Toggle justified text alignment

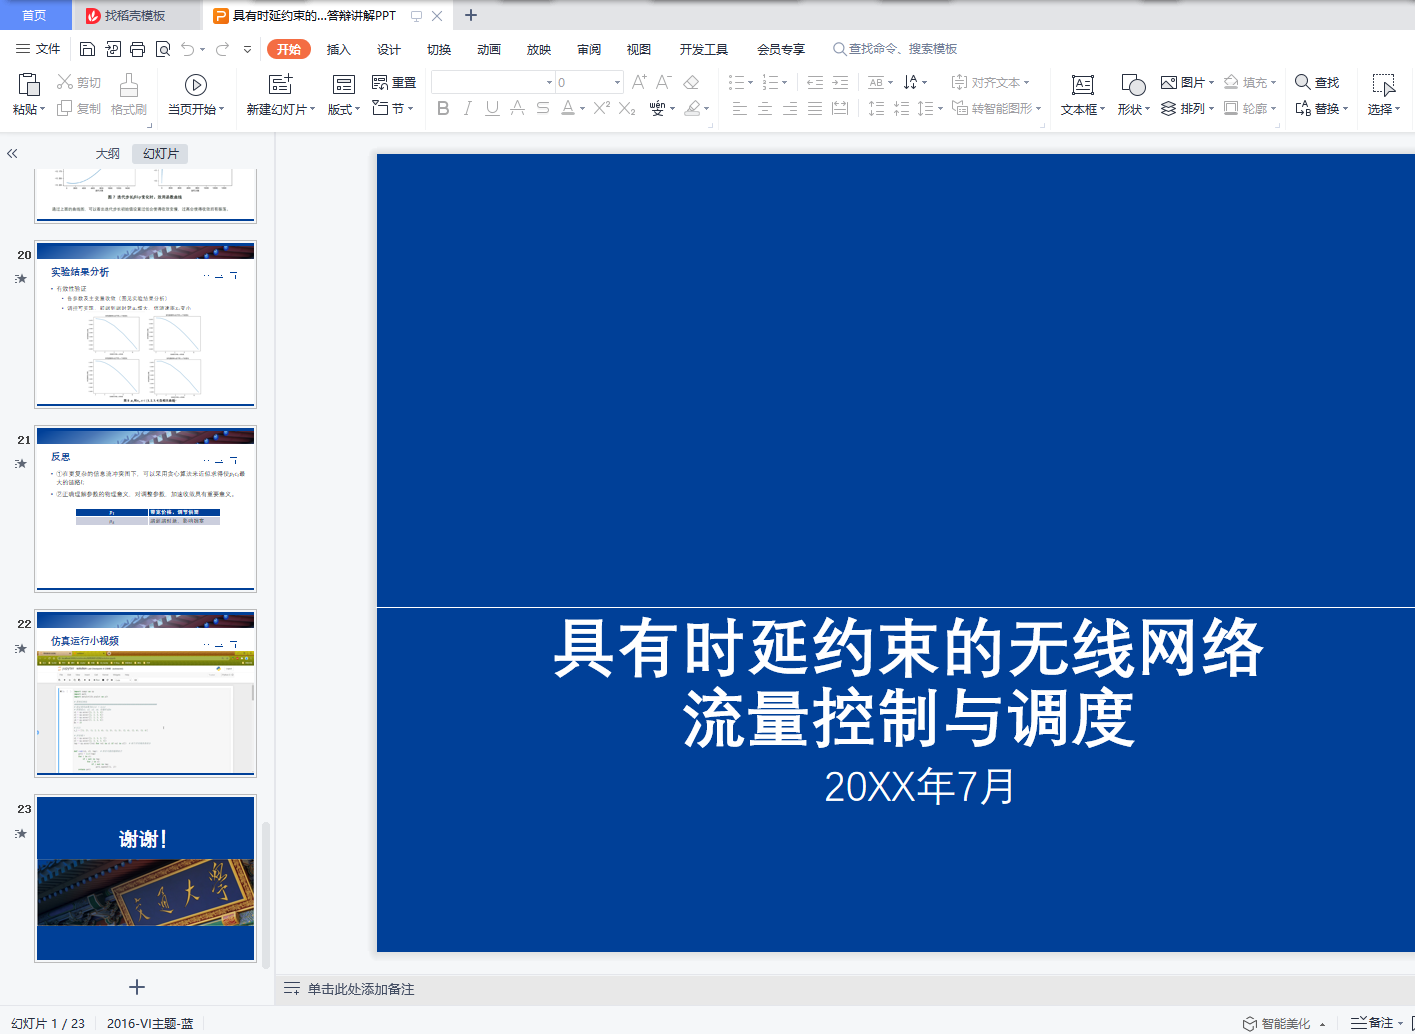point(815,108)
